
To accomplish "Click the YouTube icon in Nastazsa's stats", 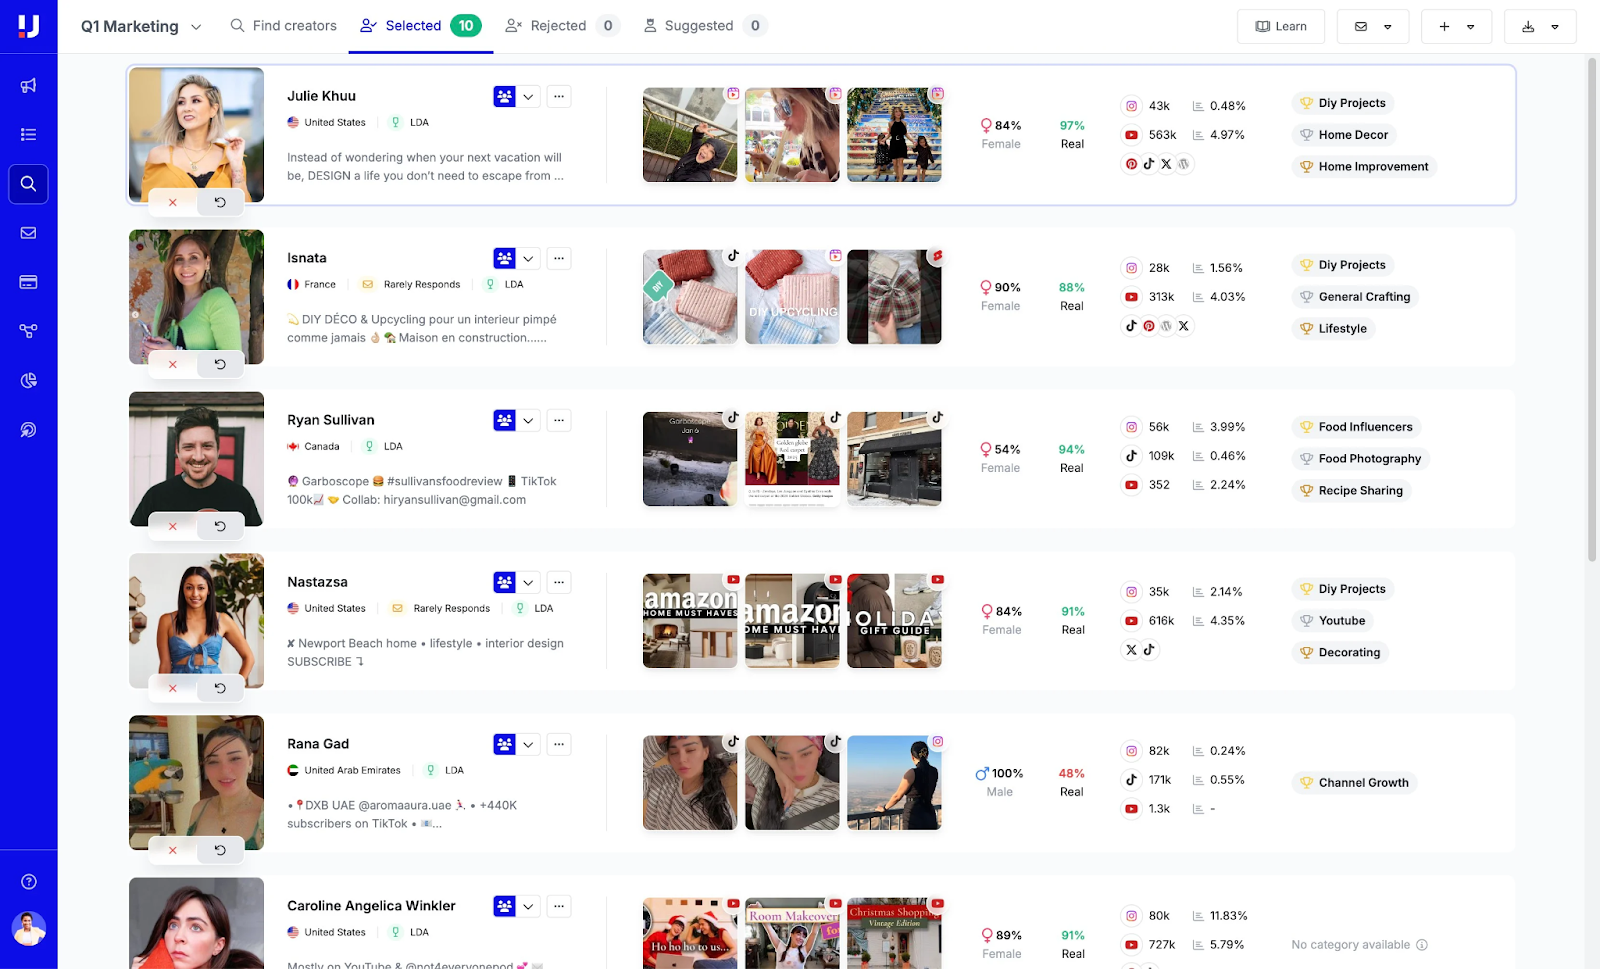I will point(1131,620).
